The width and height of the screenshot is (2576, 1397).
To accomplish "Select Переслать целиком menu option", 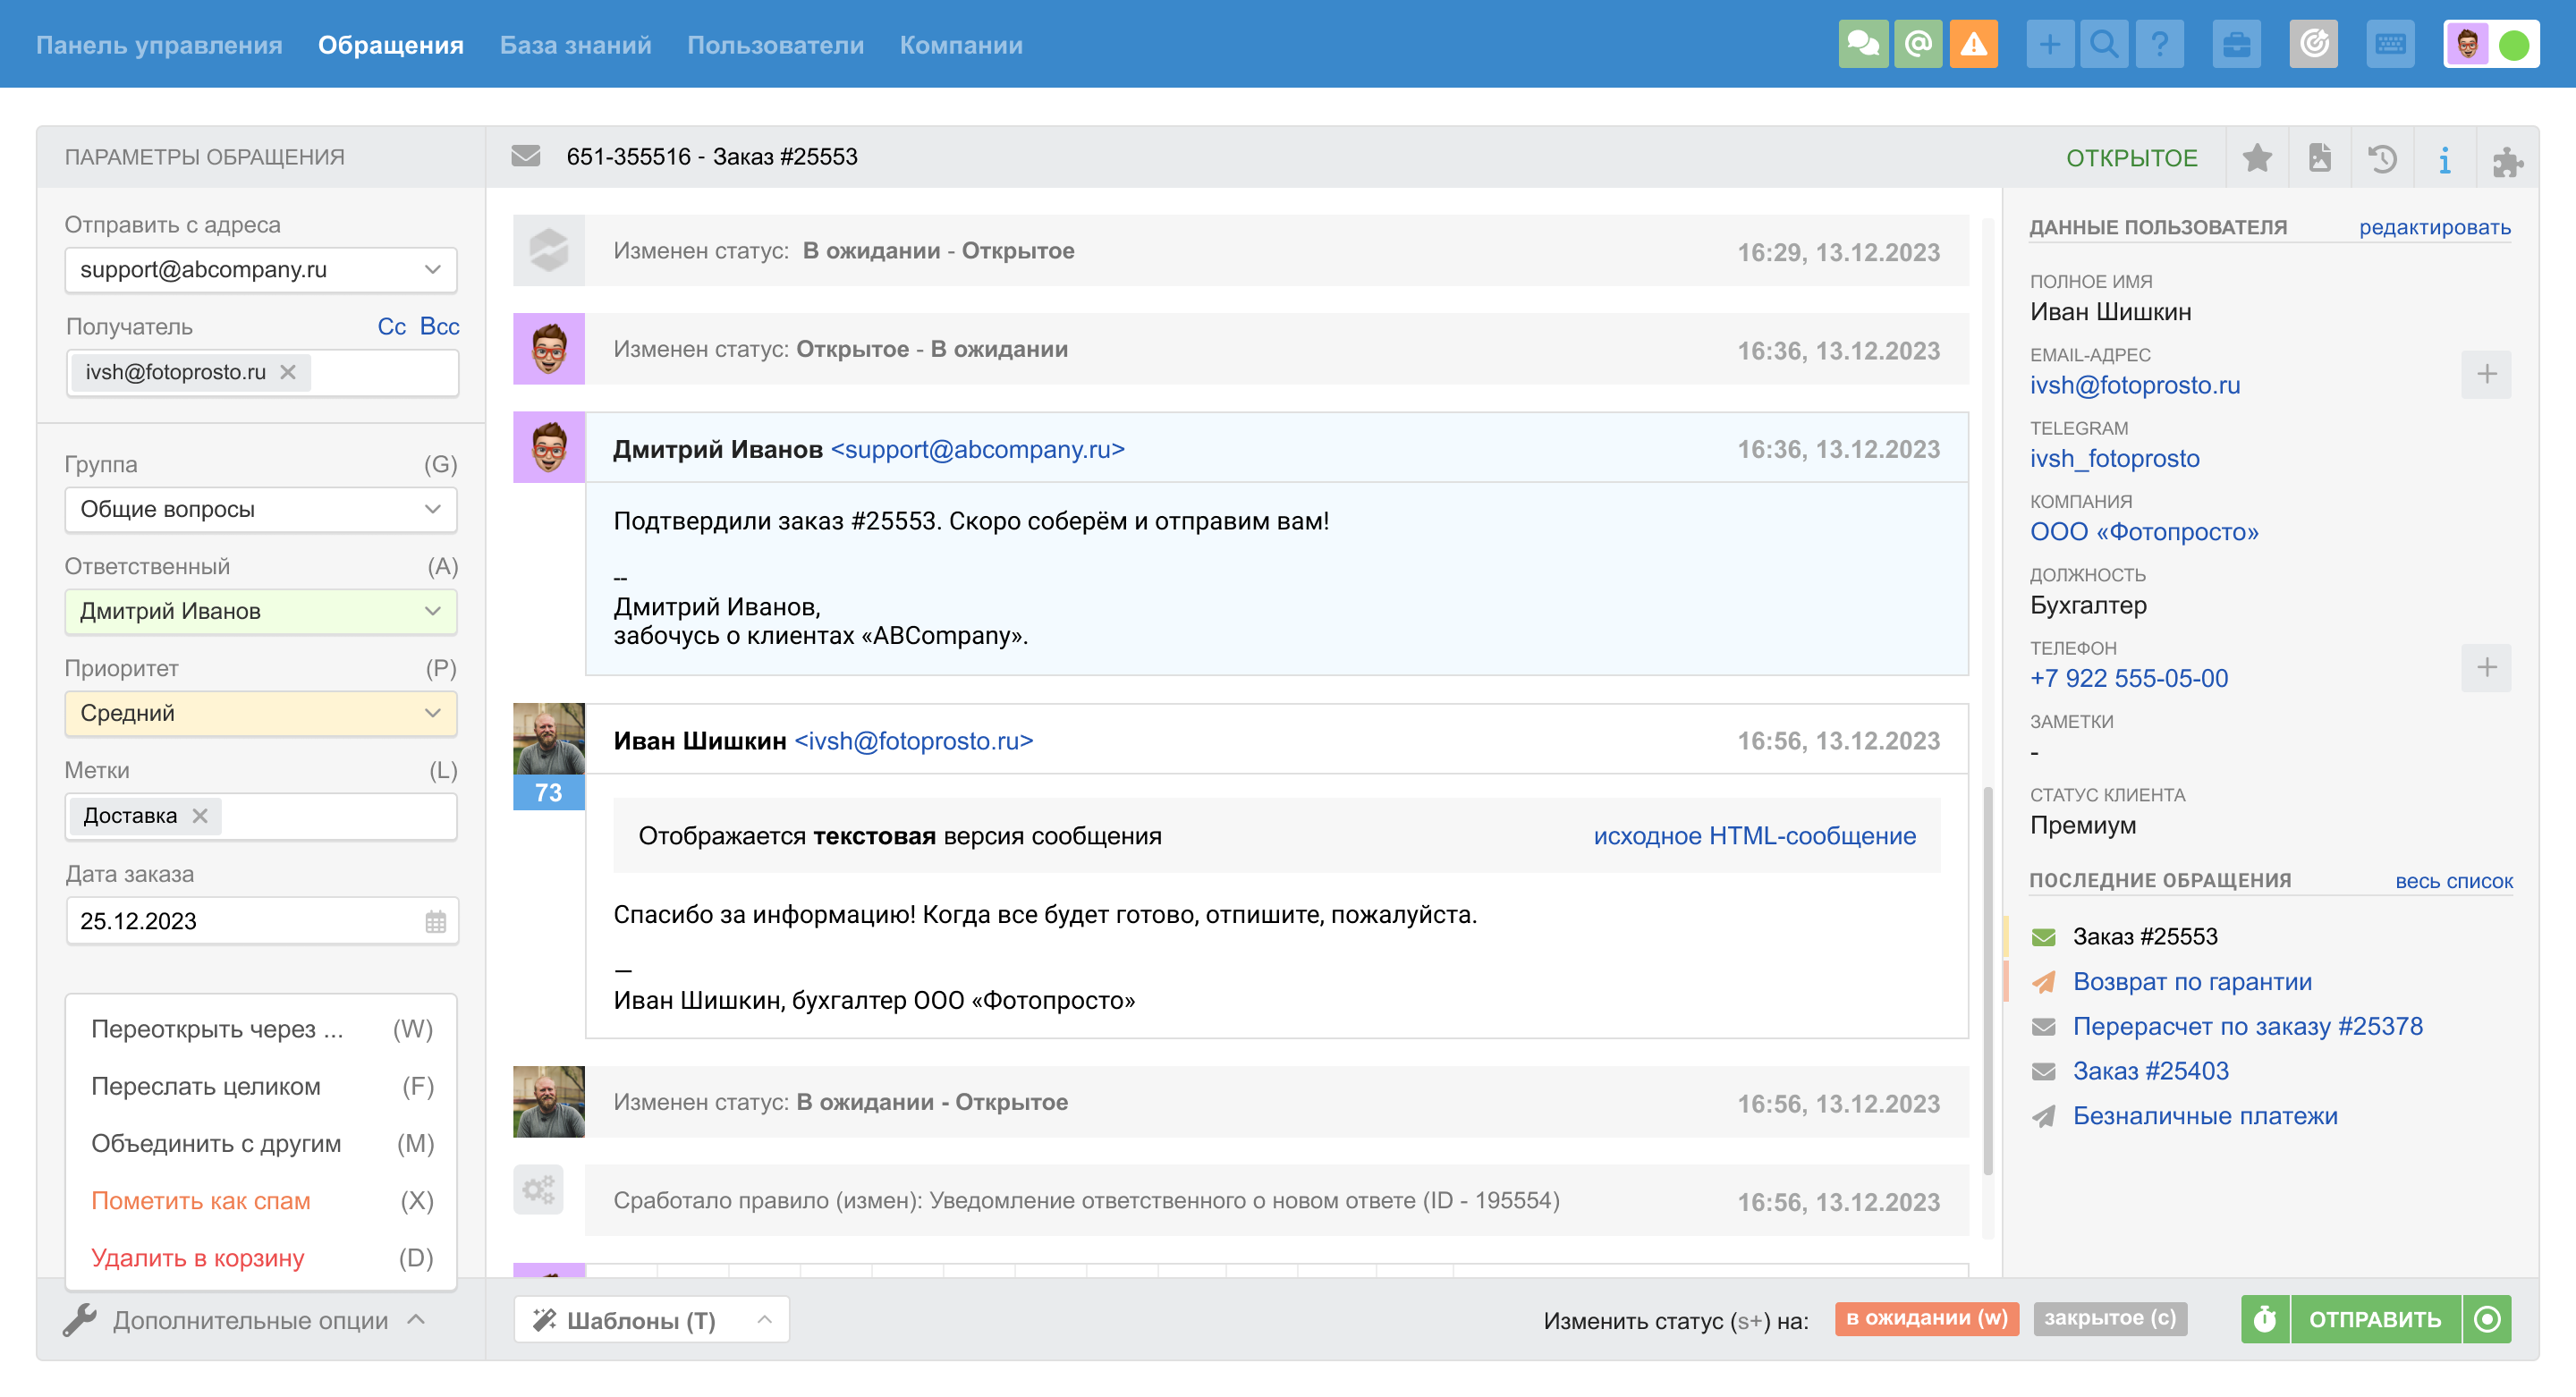I will [x=206, y=1086].
